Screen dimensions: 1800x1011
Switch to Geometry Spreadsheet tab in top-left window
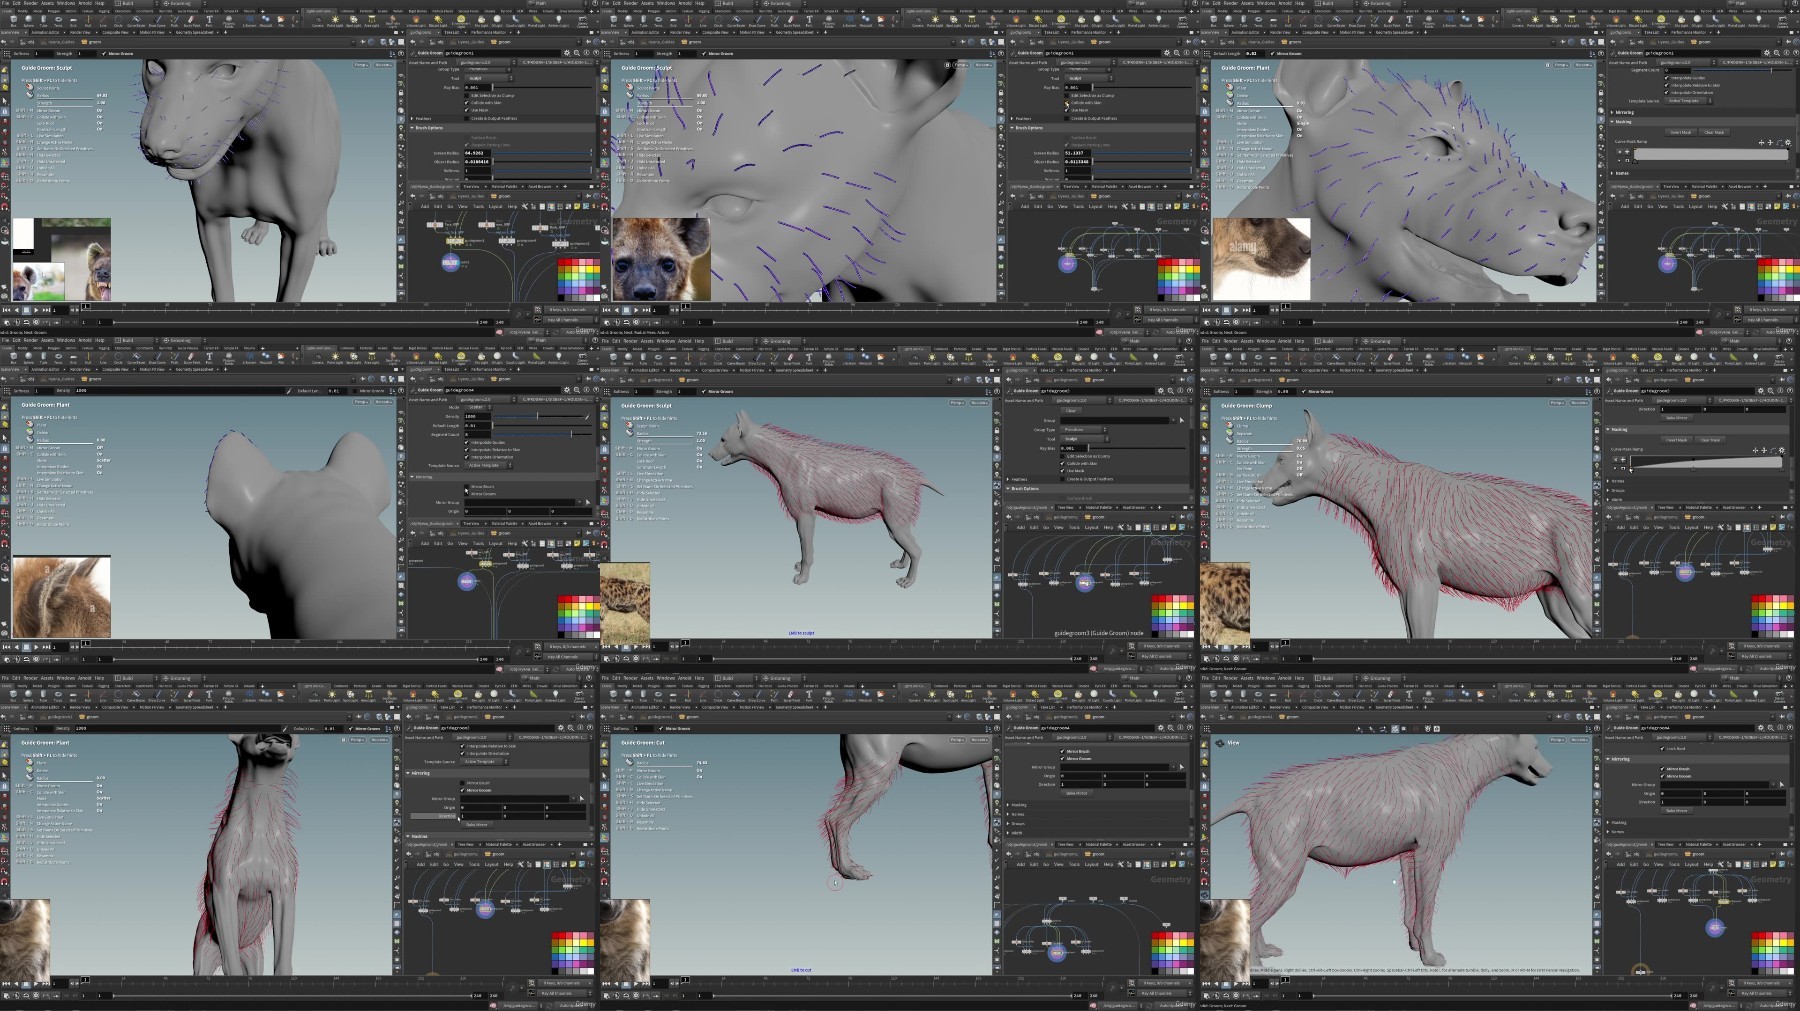(x=195, y=32)
